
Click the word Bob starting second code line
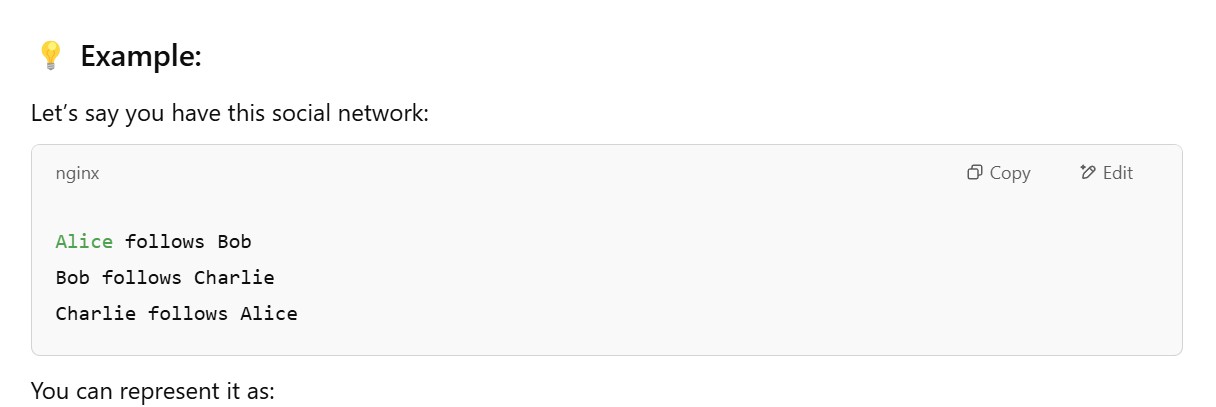tap(73, 277)
